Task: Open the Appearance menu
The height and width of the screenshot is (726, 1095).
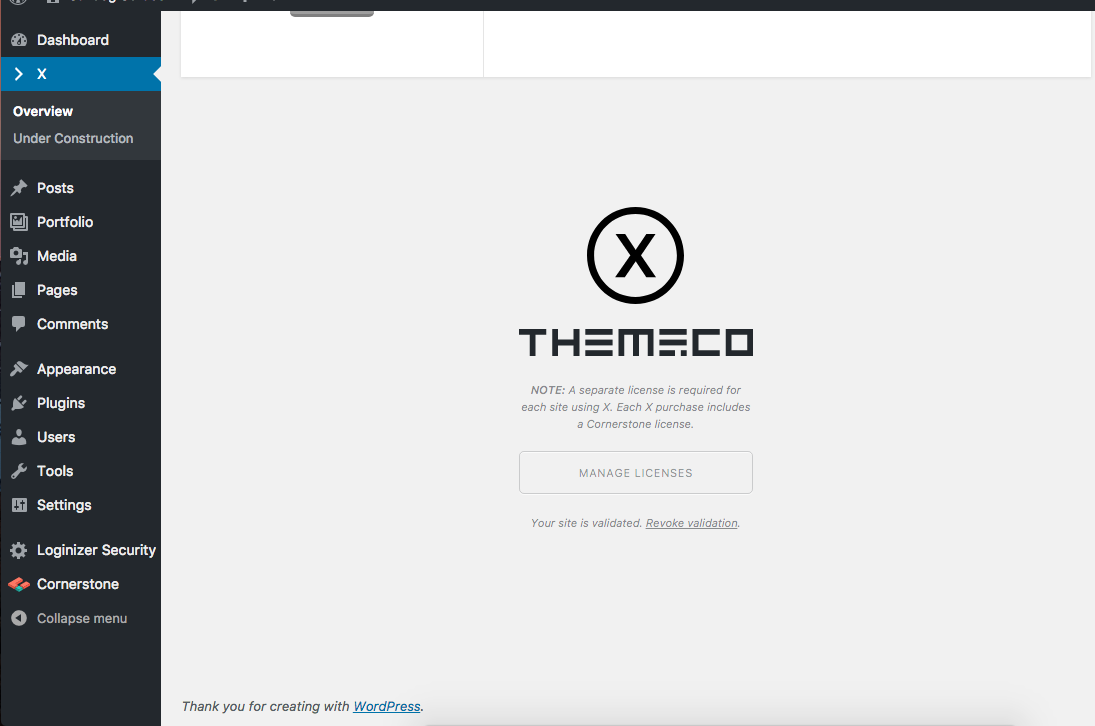Action: [76, 369]
